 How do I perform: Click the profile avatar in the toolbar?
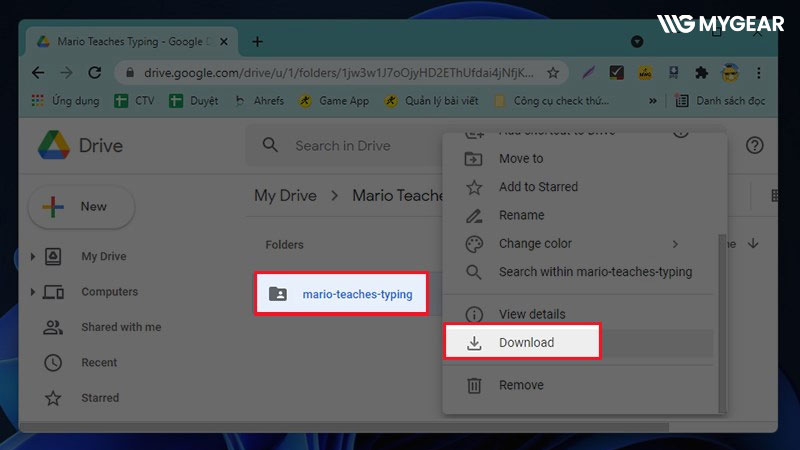point(730,73)
